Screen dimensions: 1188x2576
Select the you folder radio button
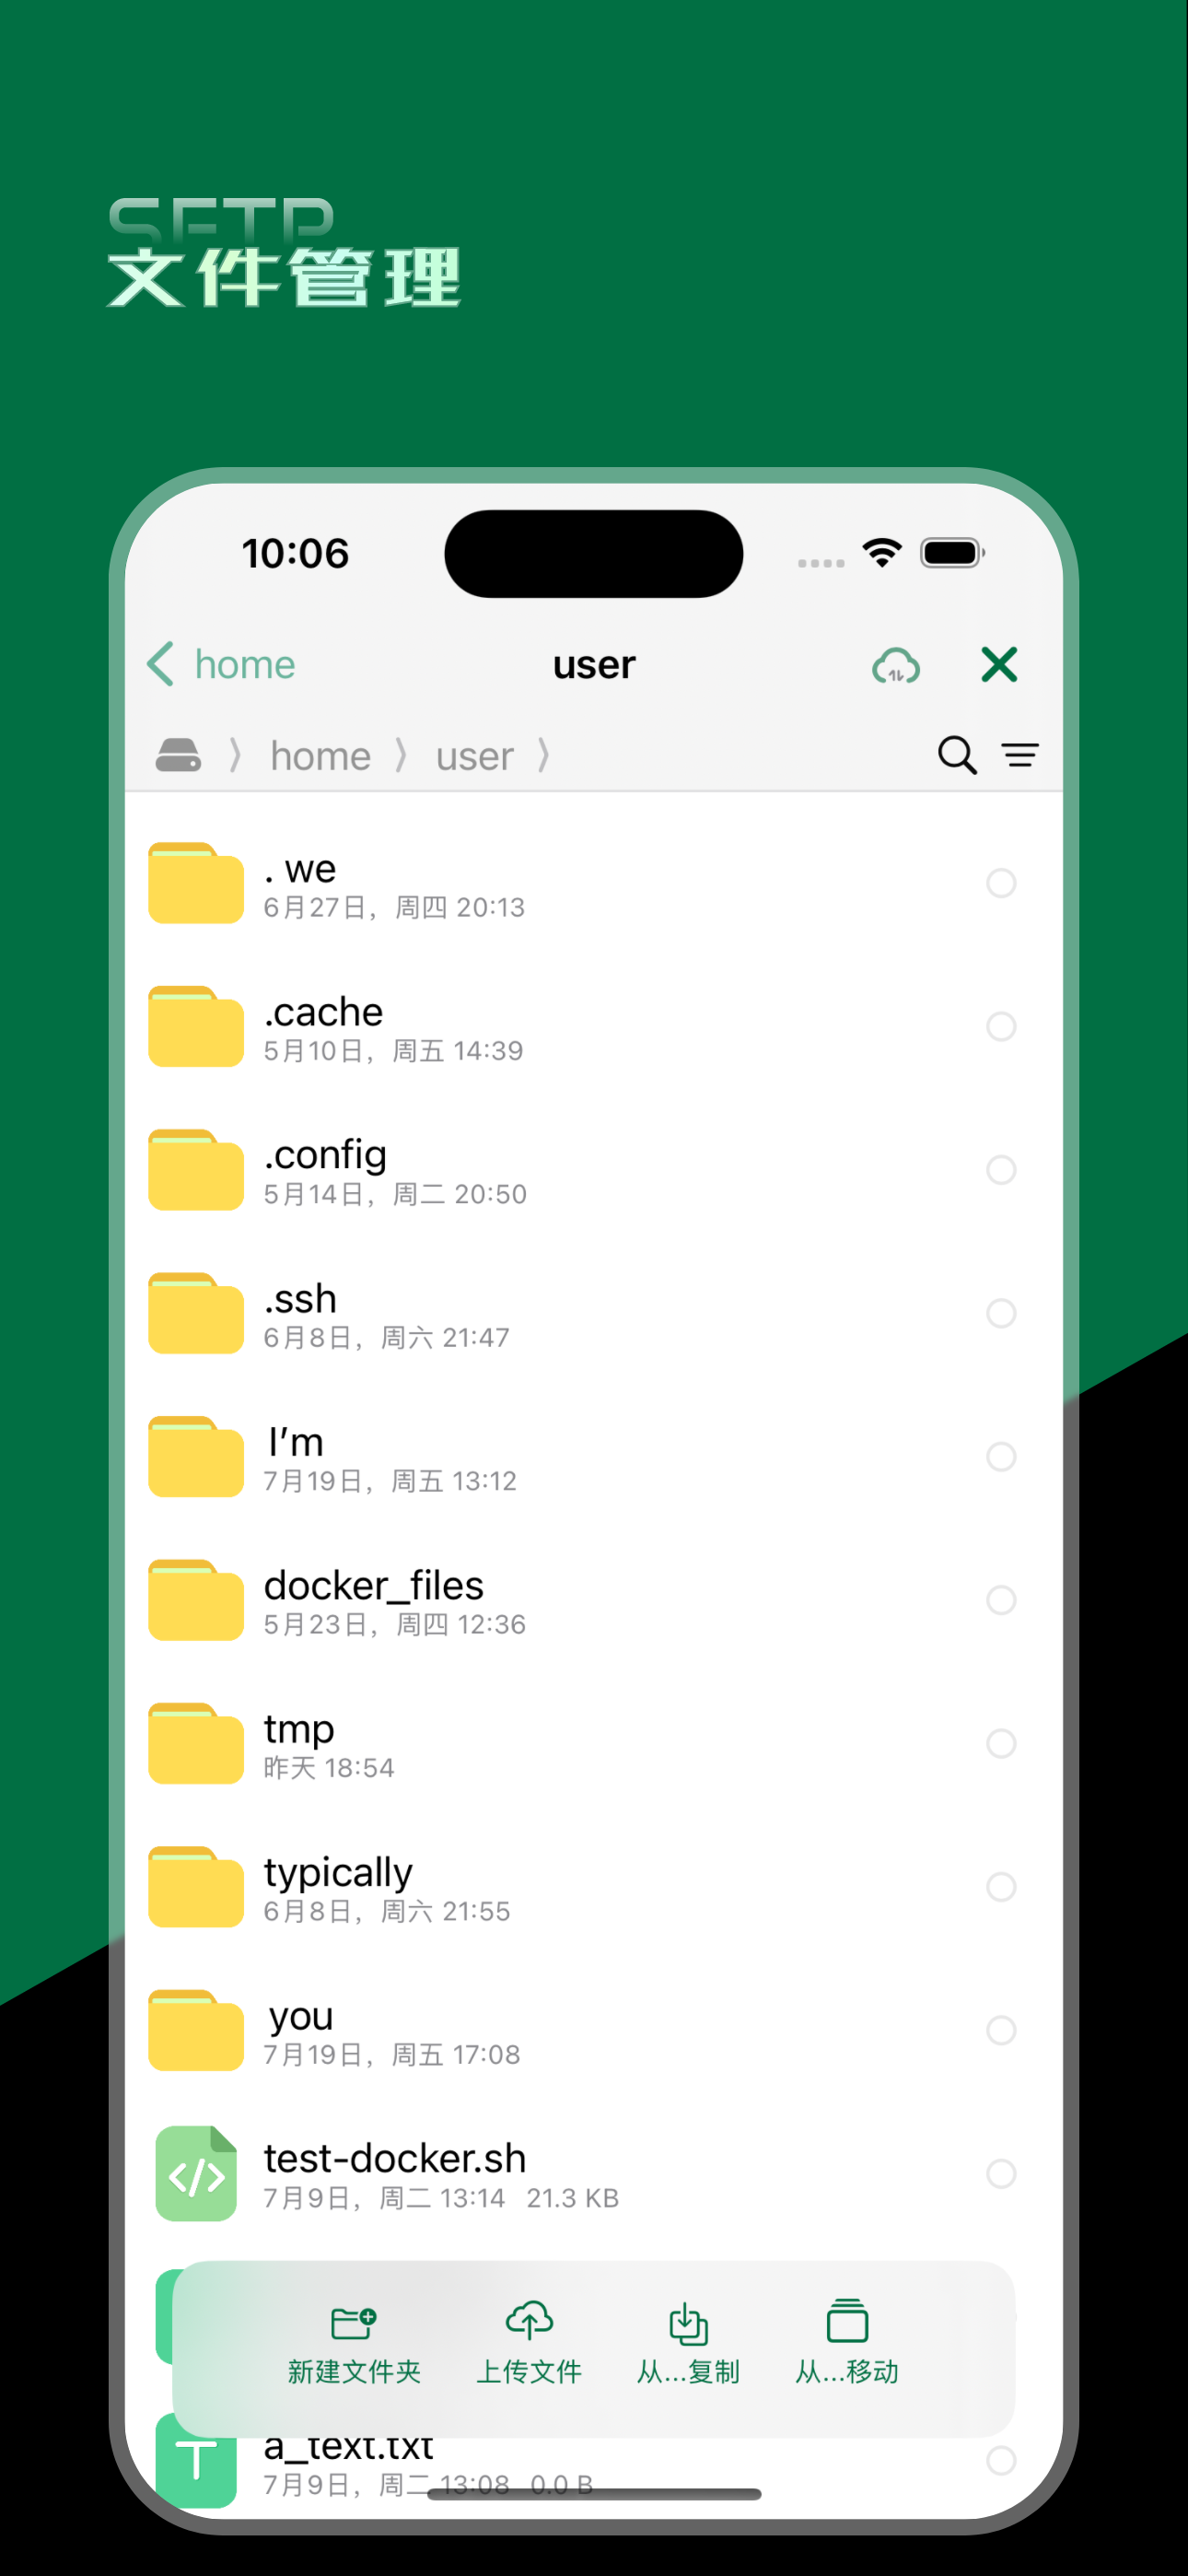[1001, 2030]
